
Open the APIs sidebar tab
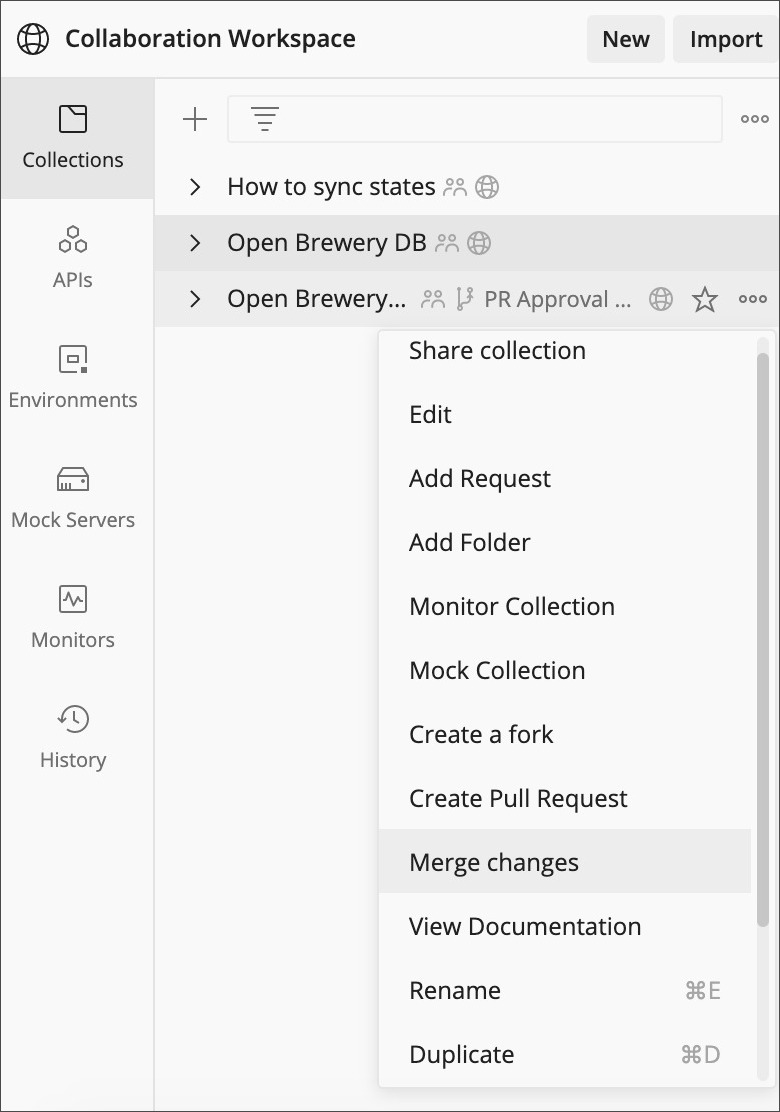click(73, 258)
